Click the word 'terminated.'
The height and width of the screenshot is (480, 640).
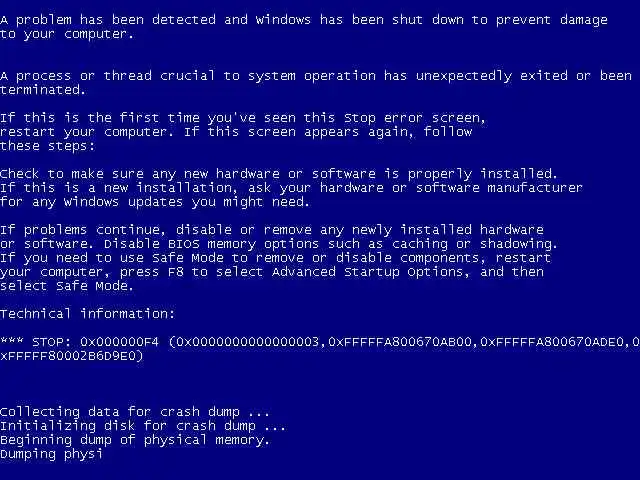[43, 90]
